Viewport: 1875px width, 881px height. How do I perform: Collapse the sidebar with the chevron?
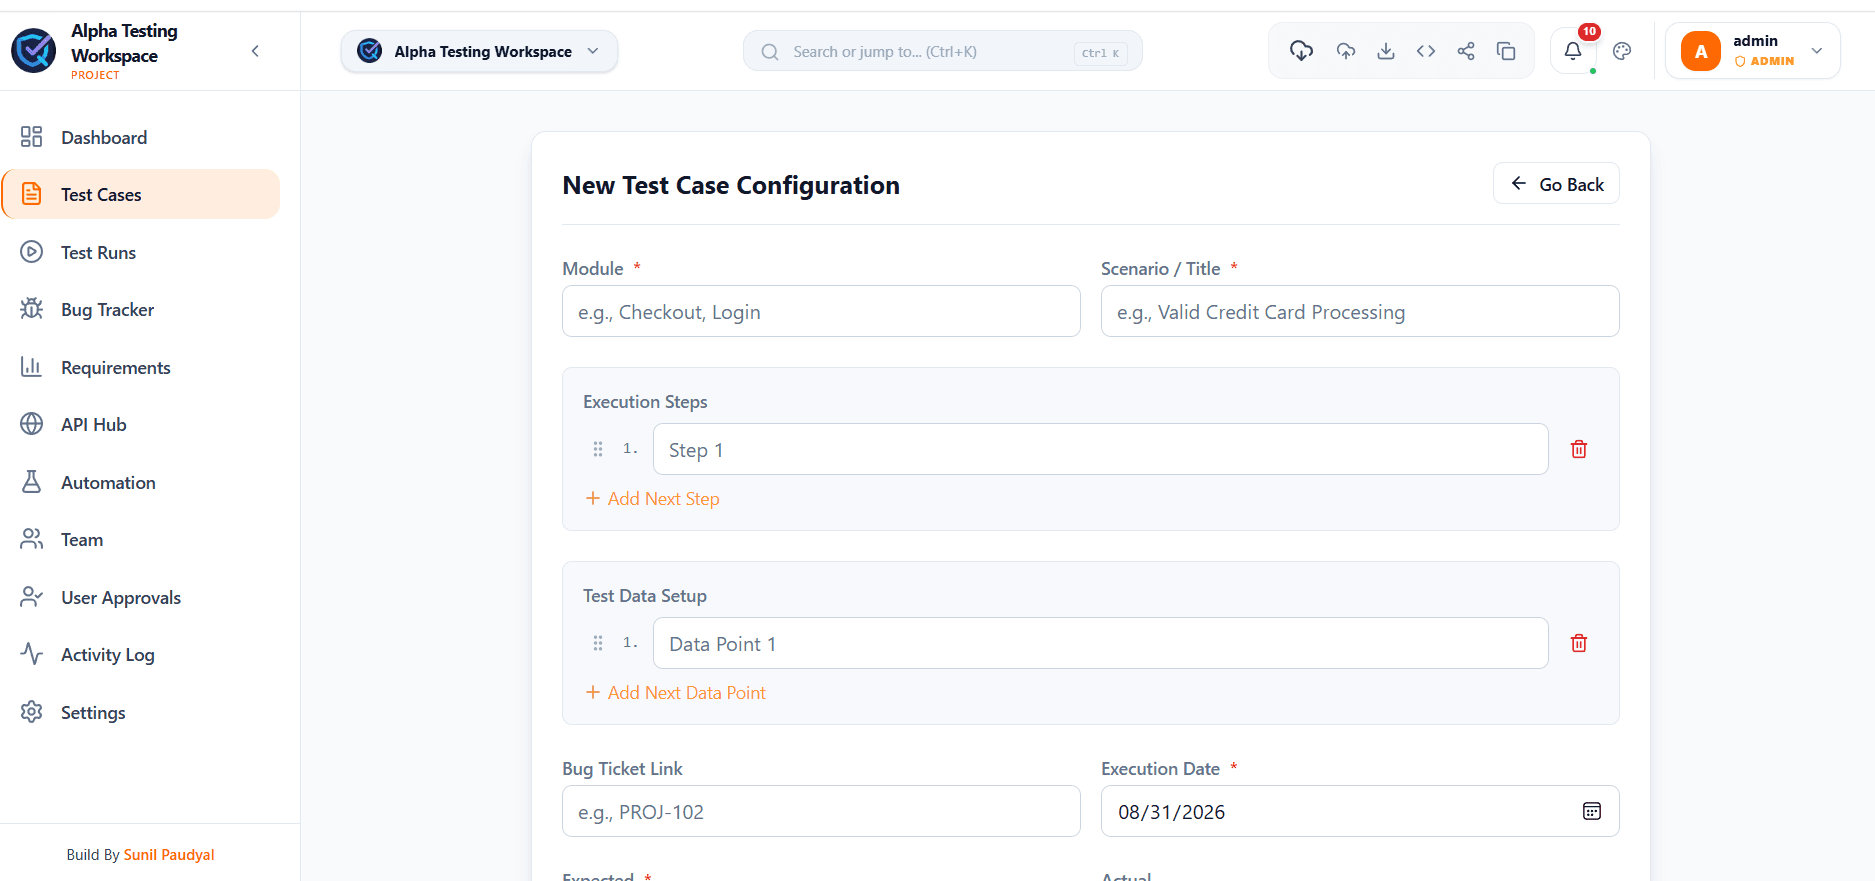tap(255, 51)
